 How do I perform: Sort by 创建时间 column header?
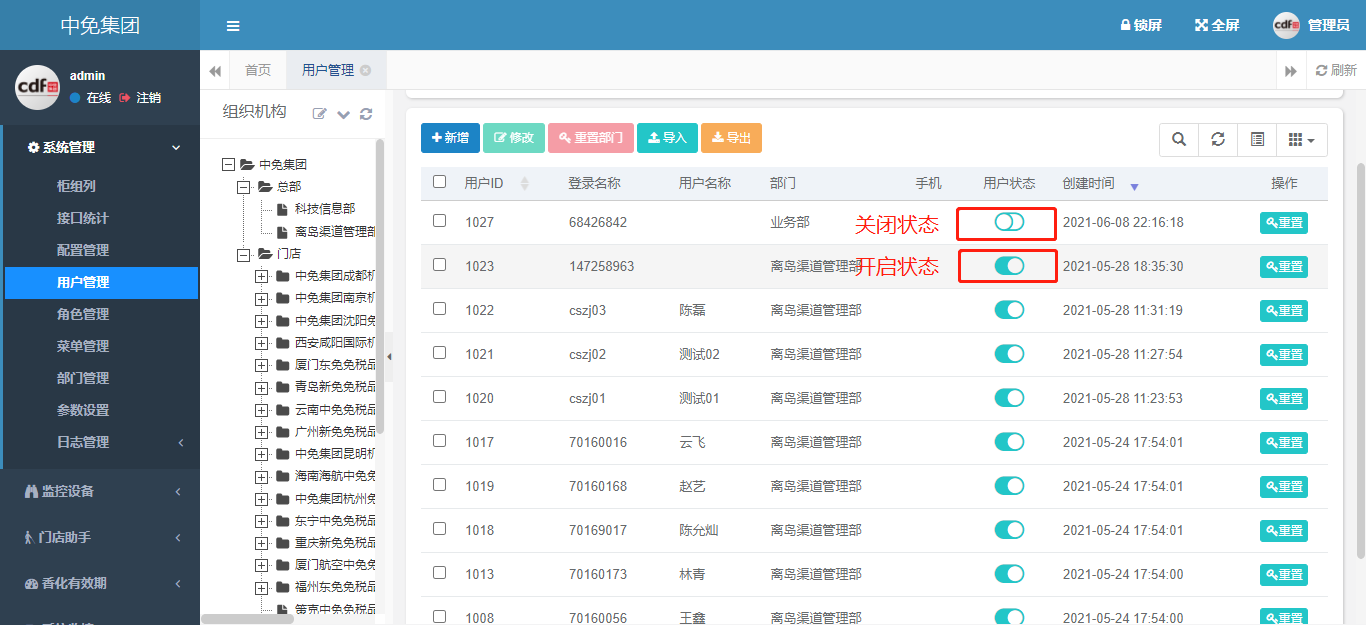[1089, 184]
